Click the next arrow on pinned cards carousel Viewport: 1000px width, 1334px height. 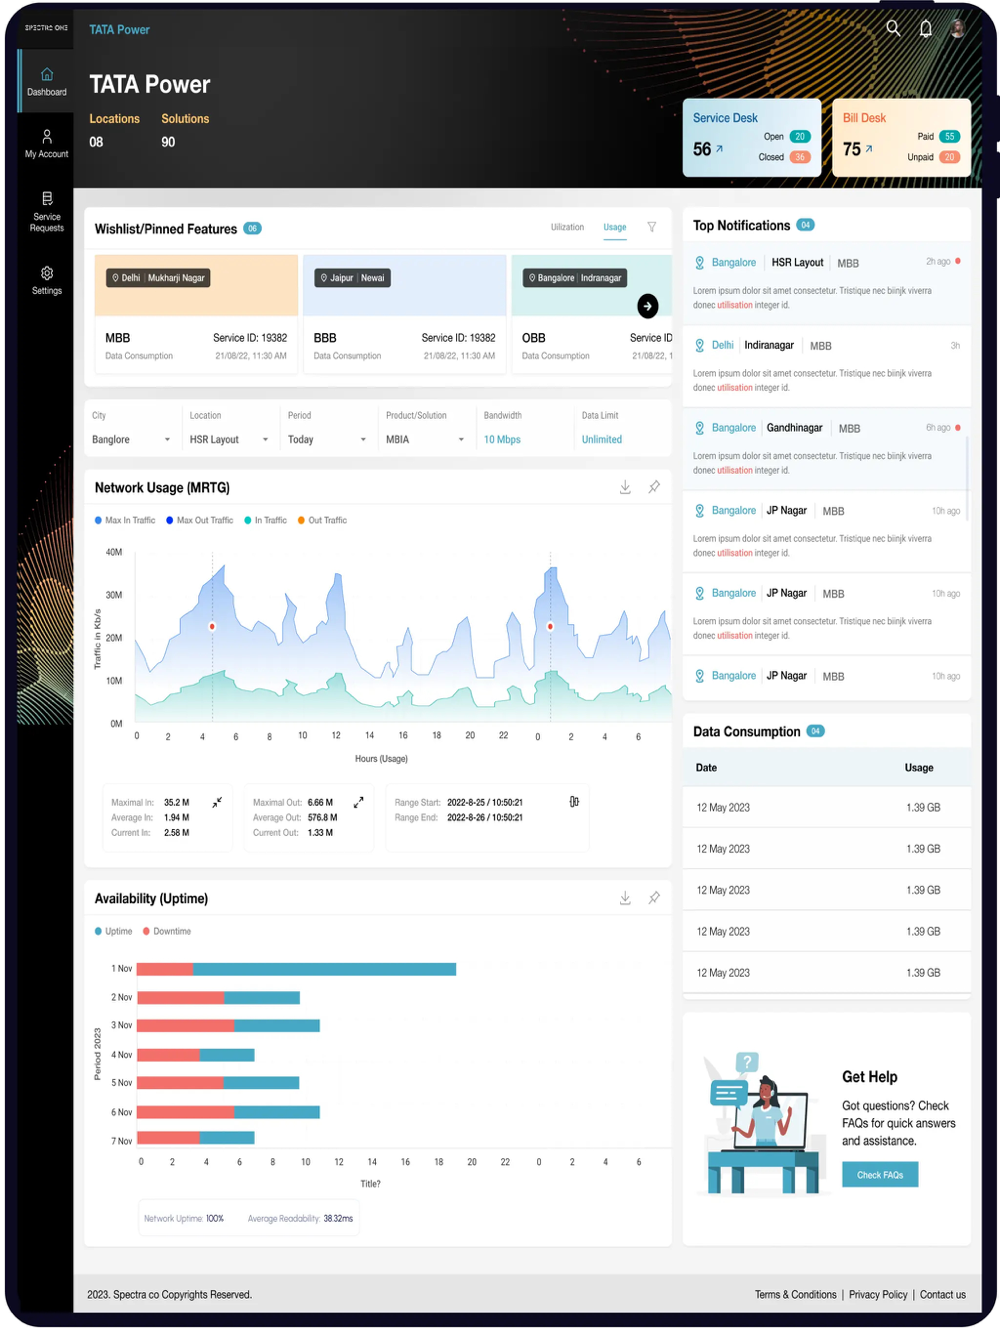click(x=648, y=306)
